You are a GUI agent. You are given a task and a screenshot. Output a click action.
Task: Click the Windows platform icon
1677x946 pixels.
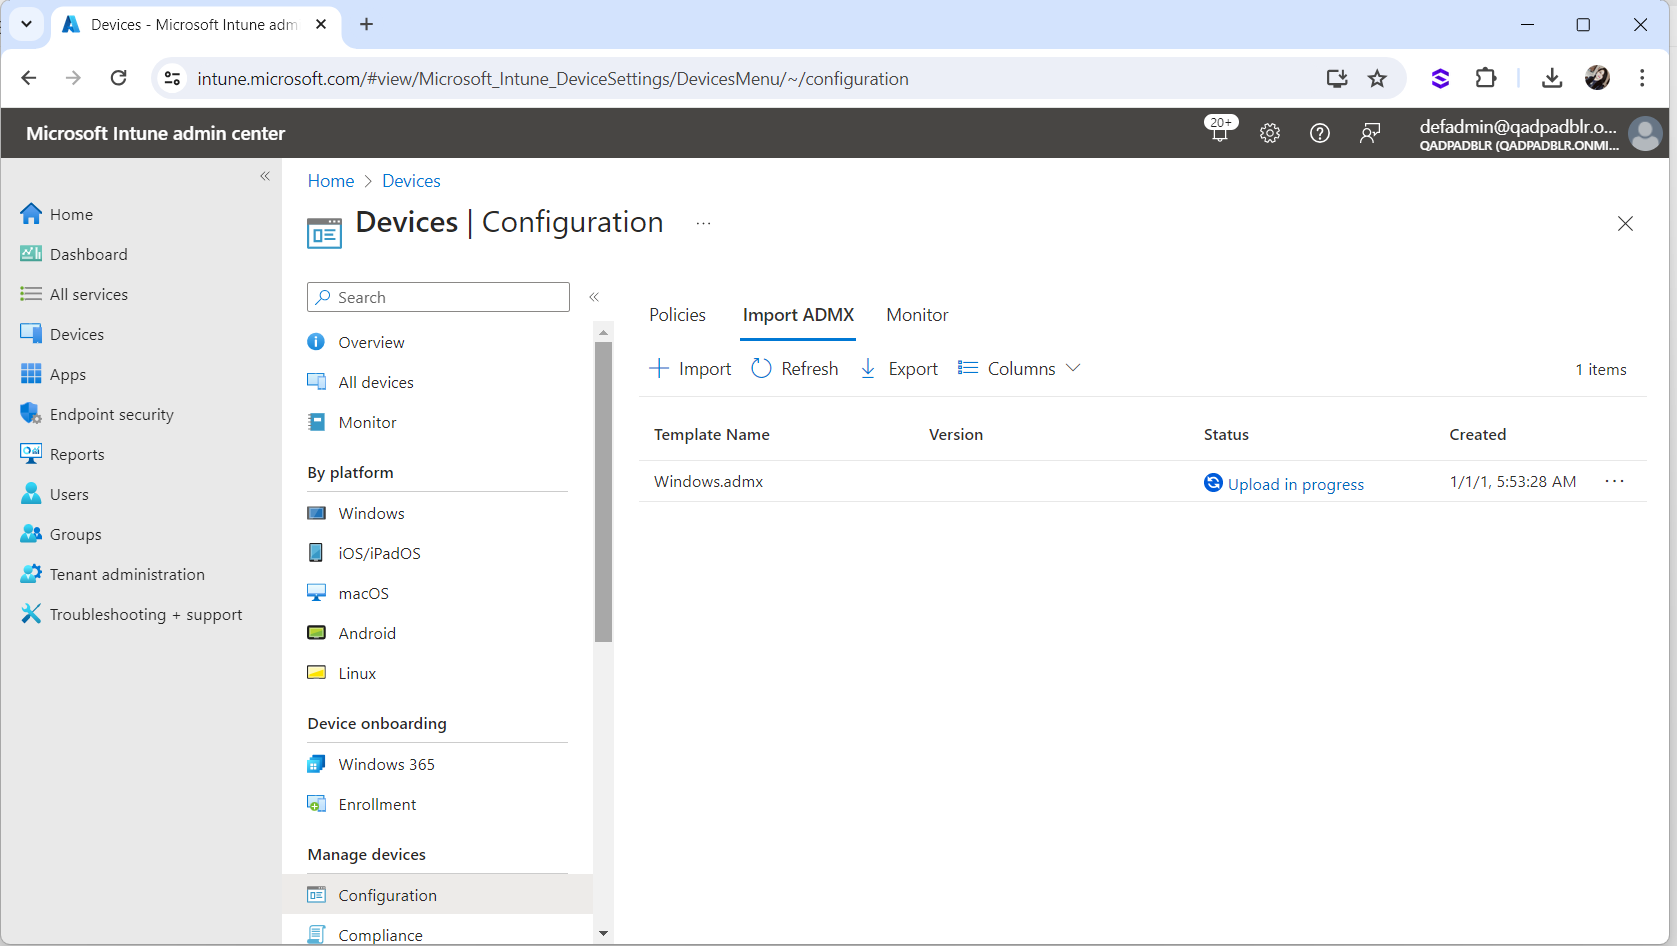(316, 513)
